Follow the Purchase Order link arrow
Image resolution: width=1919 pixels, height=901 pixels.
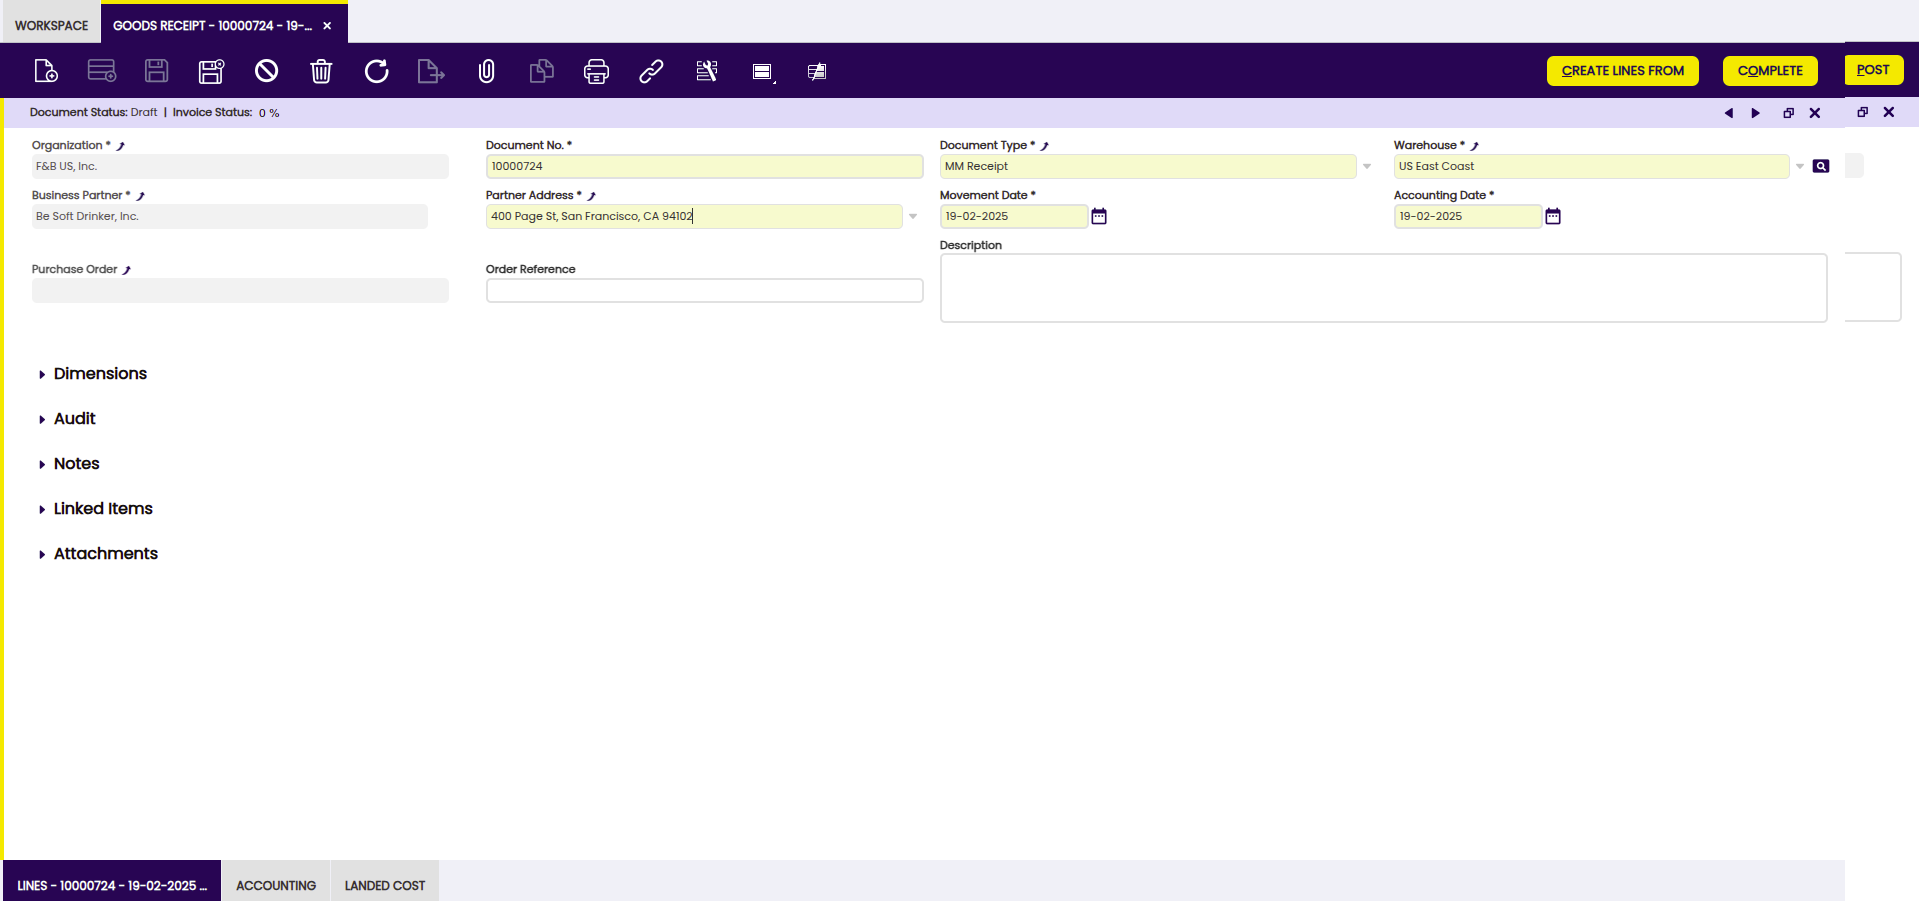pyautogui.click(x=127, y=270)
